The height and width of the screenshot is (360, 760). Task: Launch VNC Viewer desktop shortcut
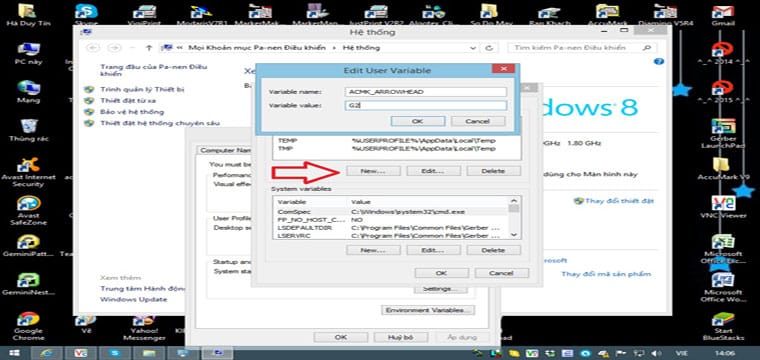click(723, 207)
